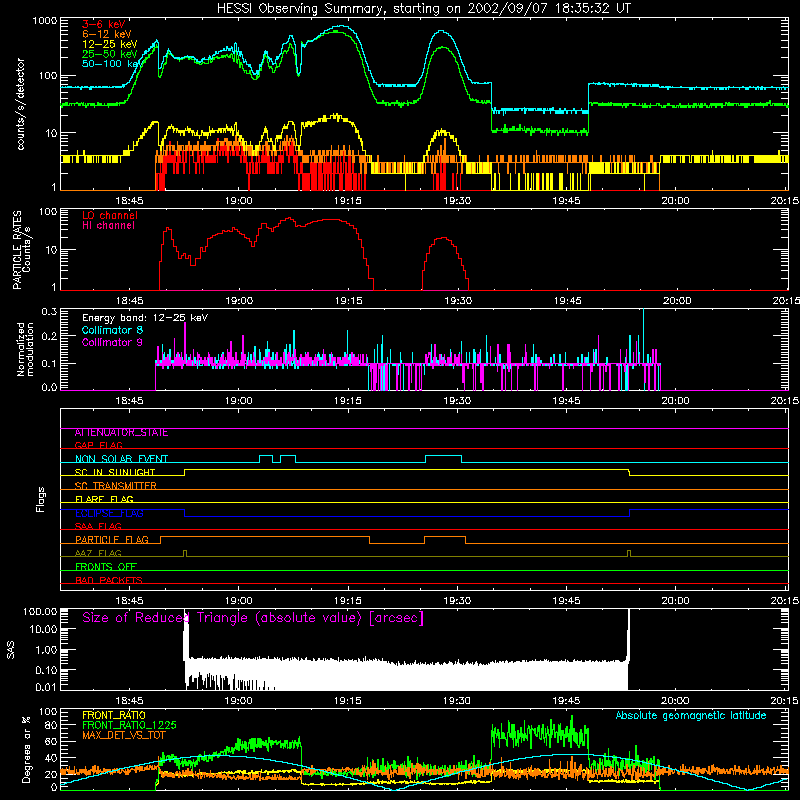This screenshot has height=800, width=800.
Task: Click the A47_FLAG label
Action: (98, 553)
